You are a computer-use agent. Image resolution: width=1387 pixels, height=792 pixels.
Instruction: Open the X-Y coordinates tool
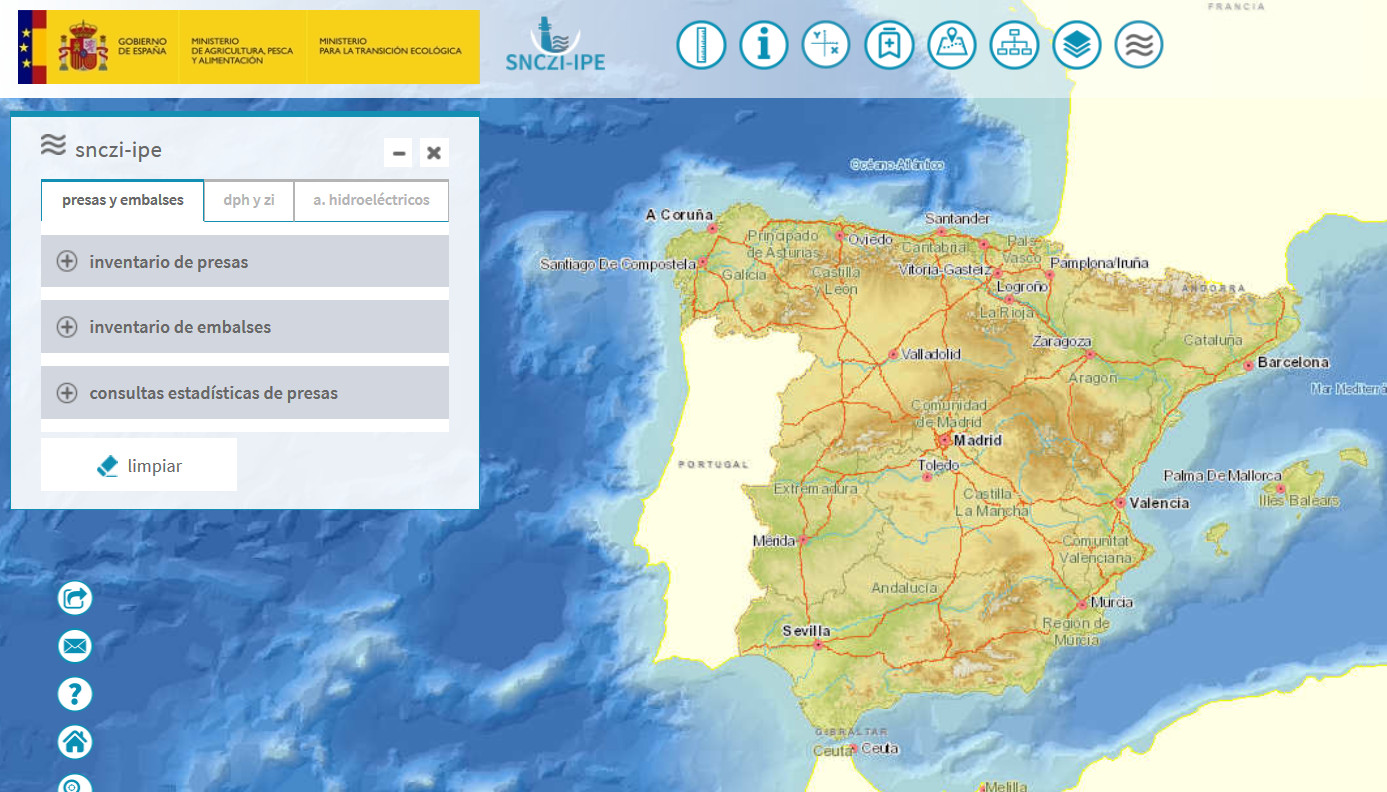click(x=826, y=45)
